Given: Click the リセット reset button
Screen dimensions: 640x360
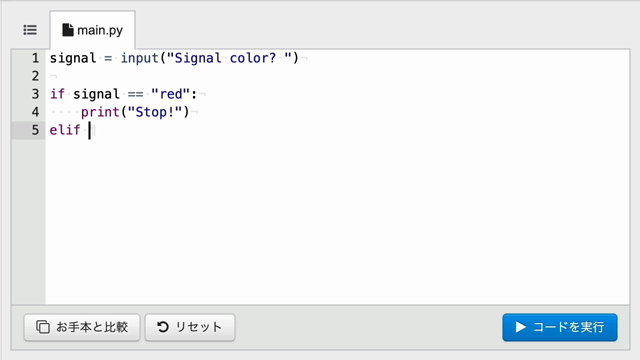Looking at the screenshot, I should point(190,327).
